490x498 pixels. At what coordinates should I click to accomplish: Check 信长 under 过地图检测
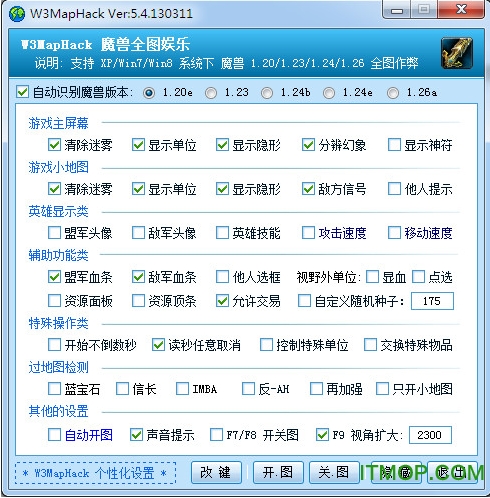point(122,389)
